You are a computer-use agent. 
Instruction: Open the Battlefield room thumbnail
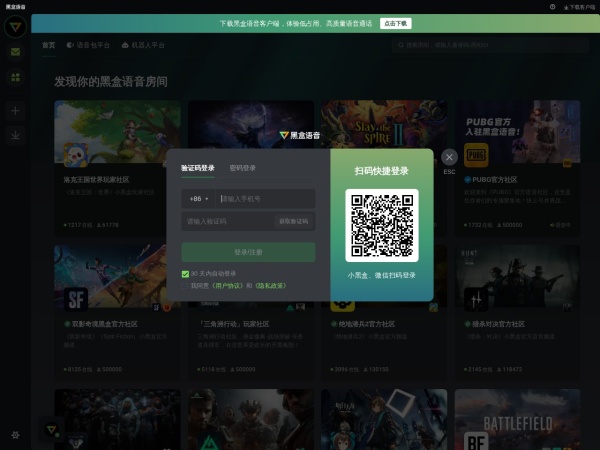[517, 419]
